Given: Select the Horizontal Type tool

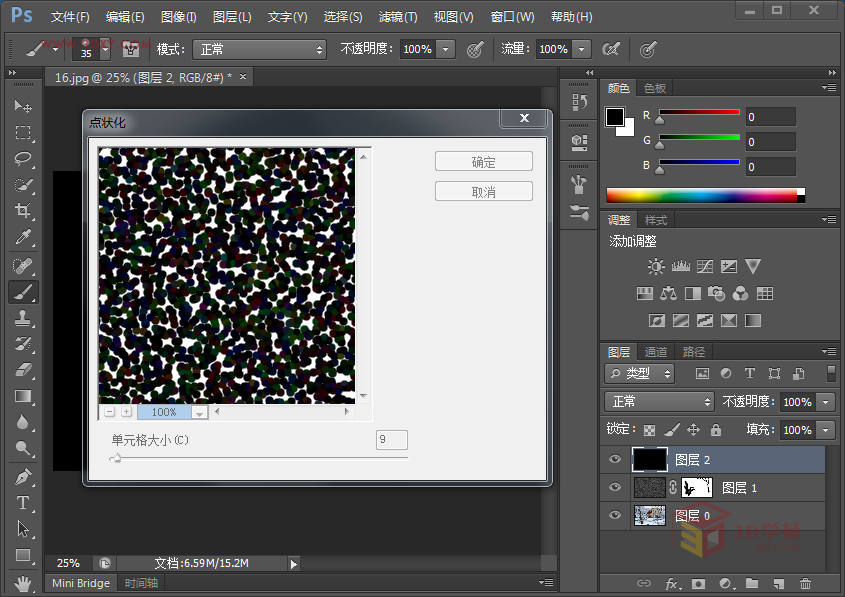Looking at the screenshot, I should point(23,503).
